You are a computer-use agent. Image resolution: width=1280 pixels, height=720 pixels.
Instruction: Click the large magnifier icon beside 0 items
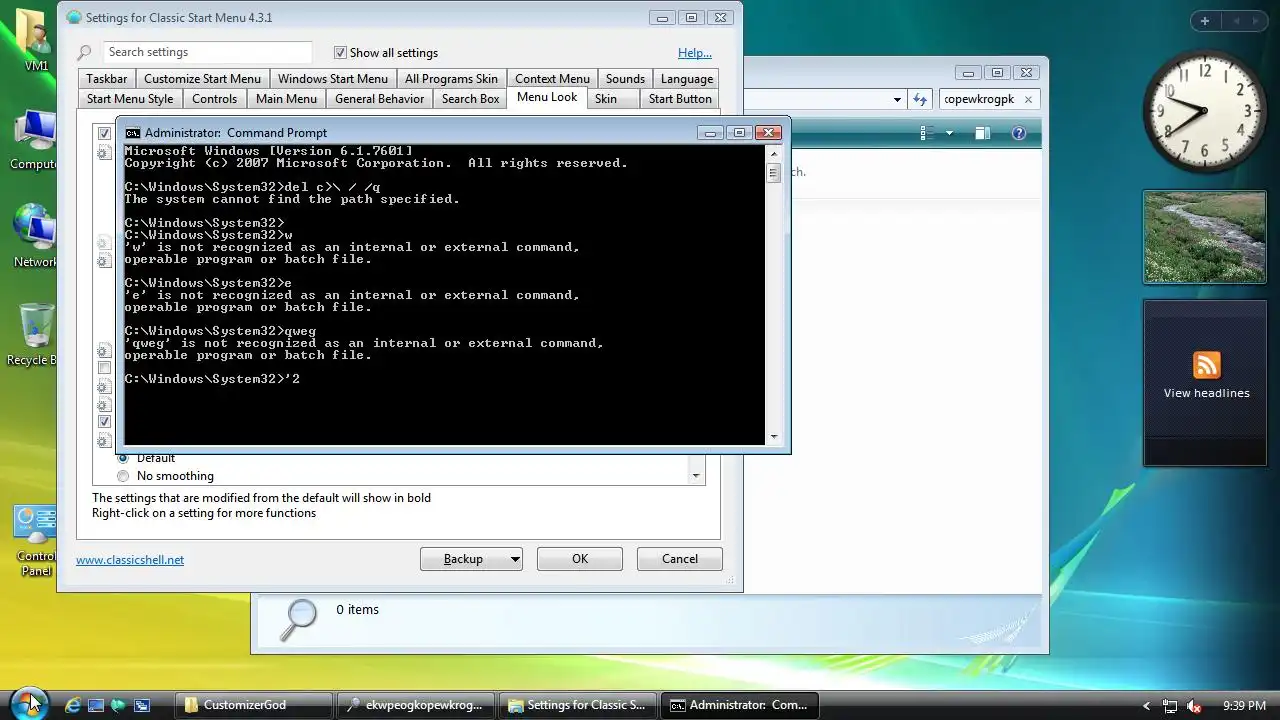[298, 619]
